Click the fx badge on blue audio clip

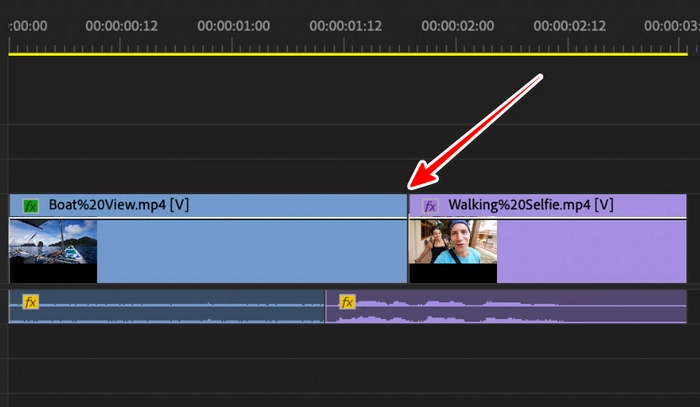[x=31, y=301]
